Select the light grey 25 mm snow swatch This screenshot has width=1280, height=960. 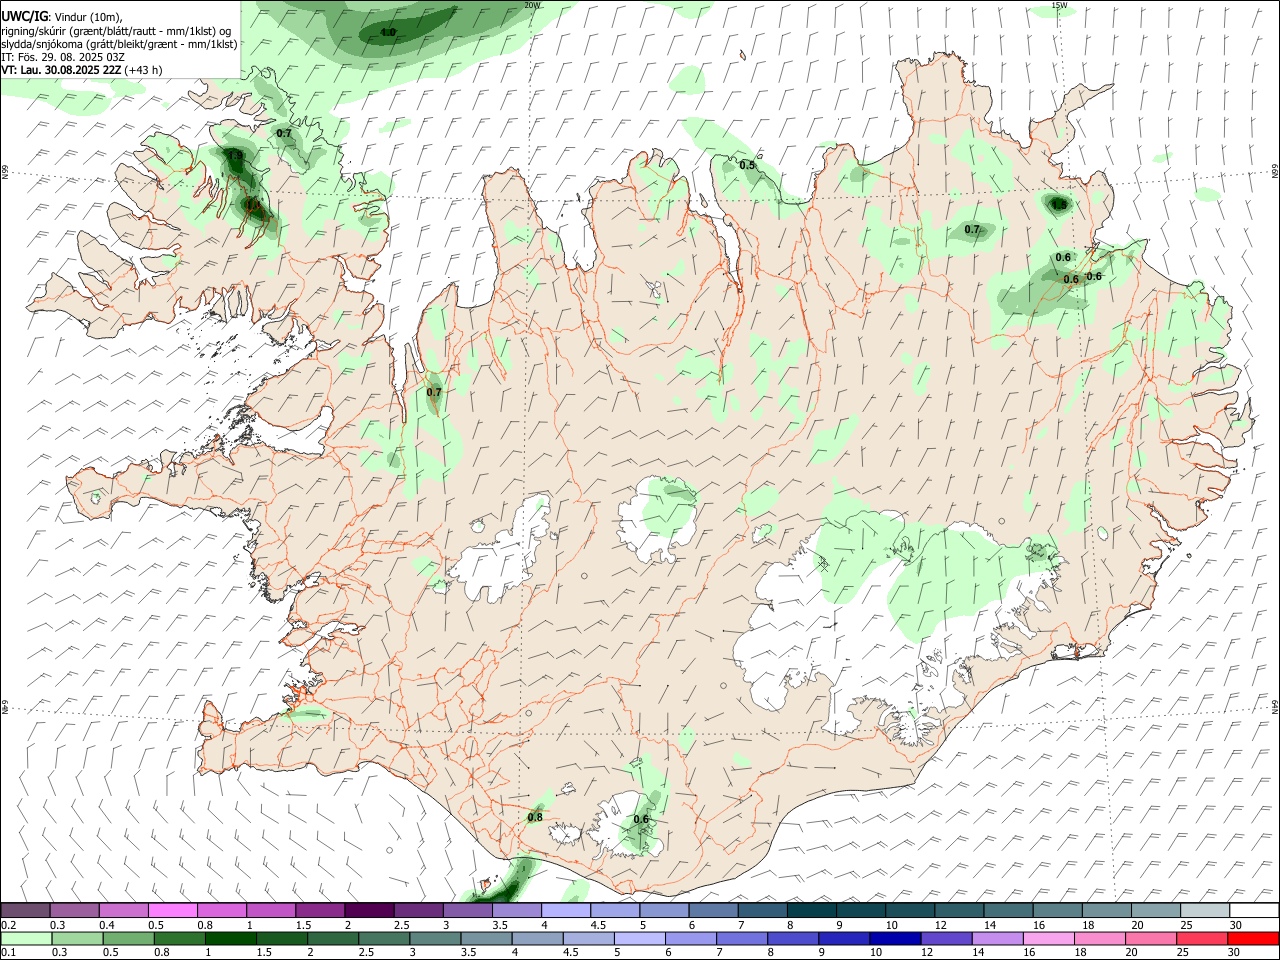point(1205,911)
